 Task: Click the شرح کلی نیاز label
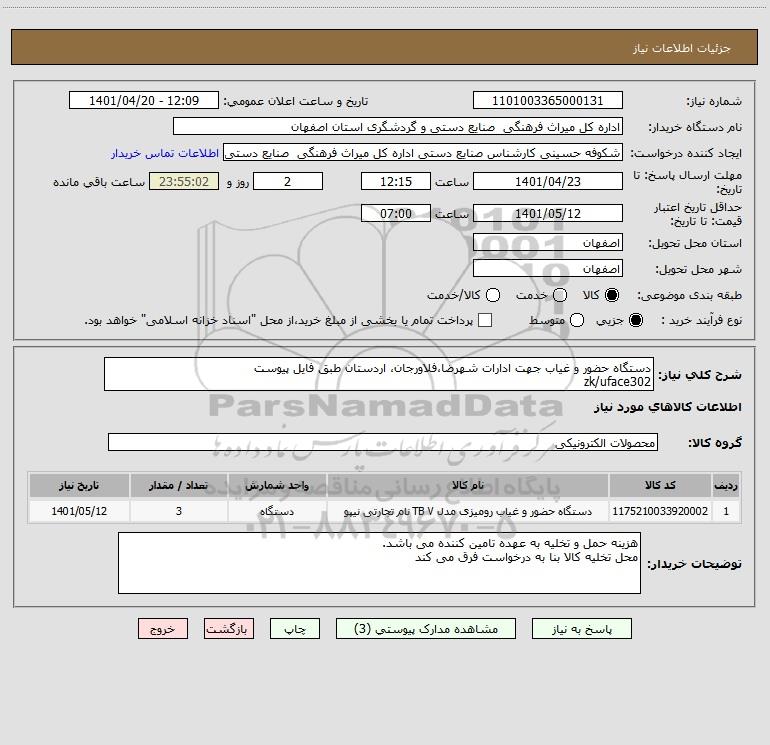pyautogui.click(x=700, y=375)
